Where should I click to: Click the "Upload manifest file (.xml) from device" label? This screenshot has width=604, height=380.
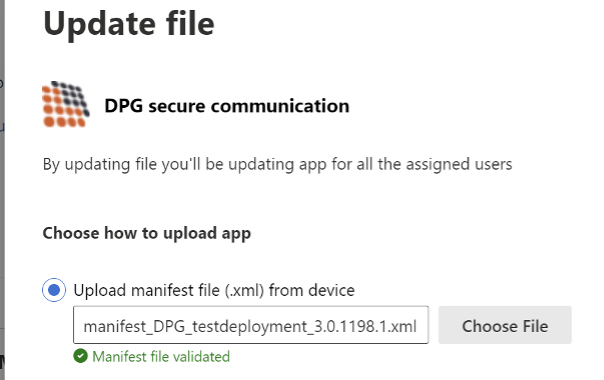coord(214,290)
